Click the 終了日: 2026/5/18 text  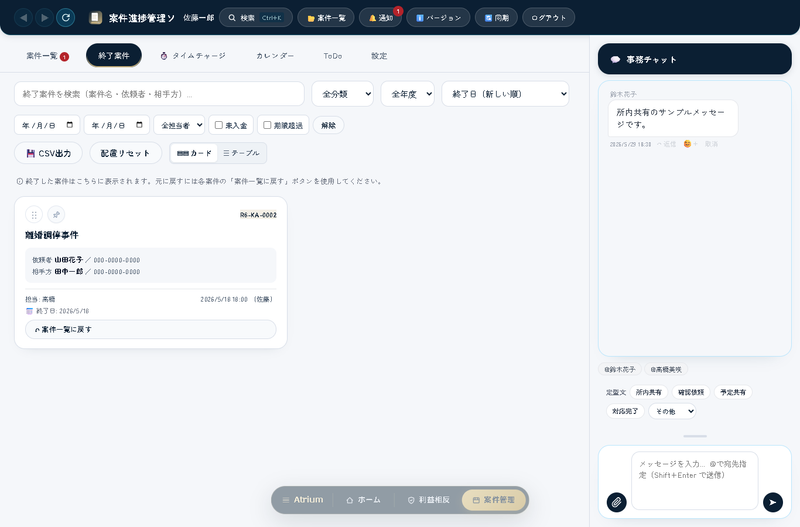click(62, 311)
